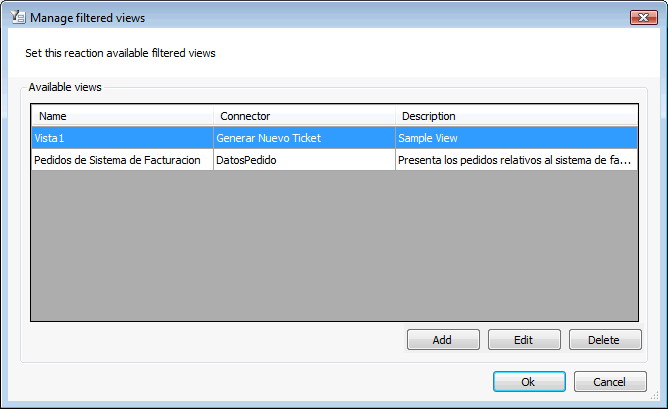Click the Manage filtered views title icon

18,17
